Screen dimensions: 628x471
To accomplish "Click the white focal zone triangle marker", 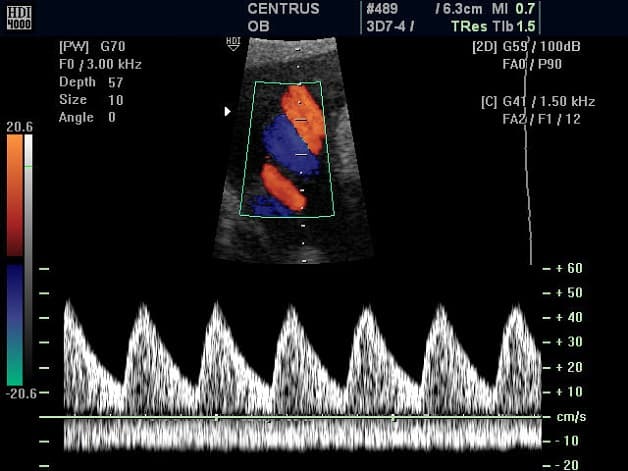I will tap(228, 112).
